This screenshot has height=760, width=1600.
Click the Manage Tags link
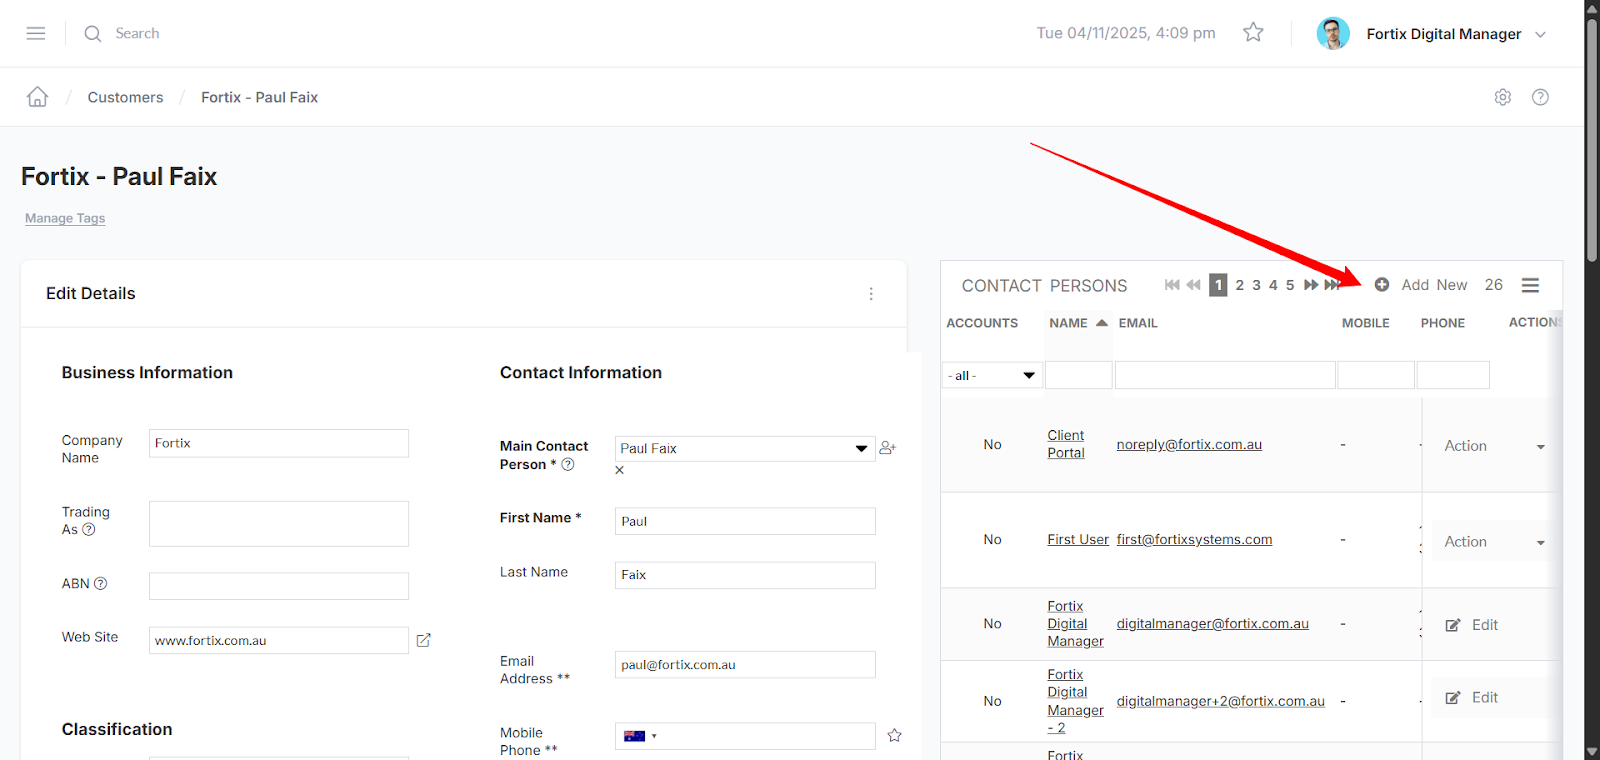(x=65, y=218)
